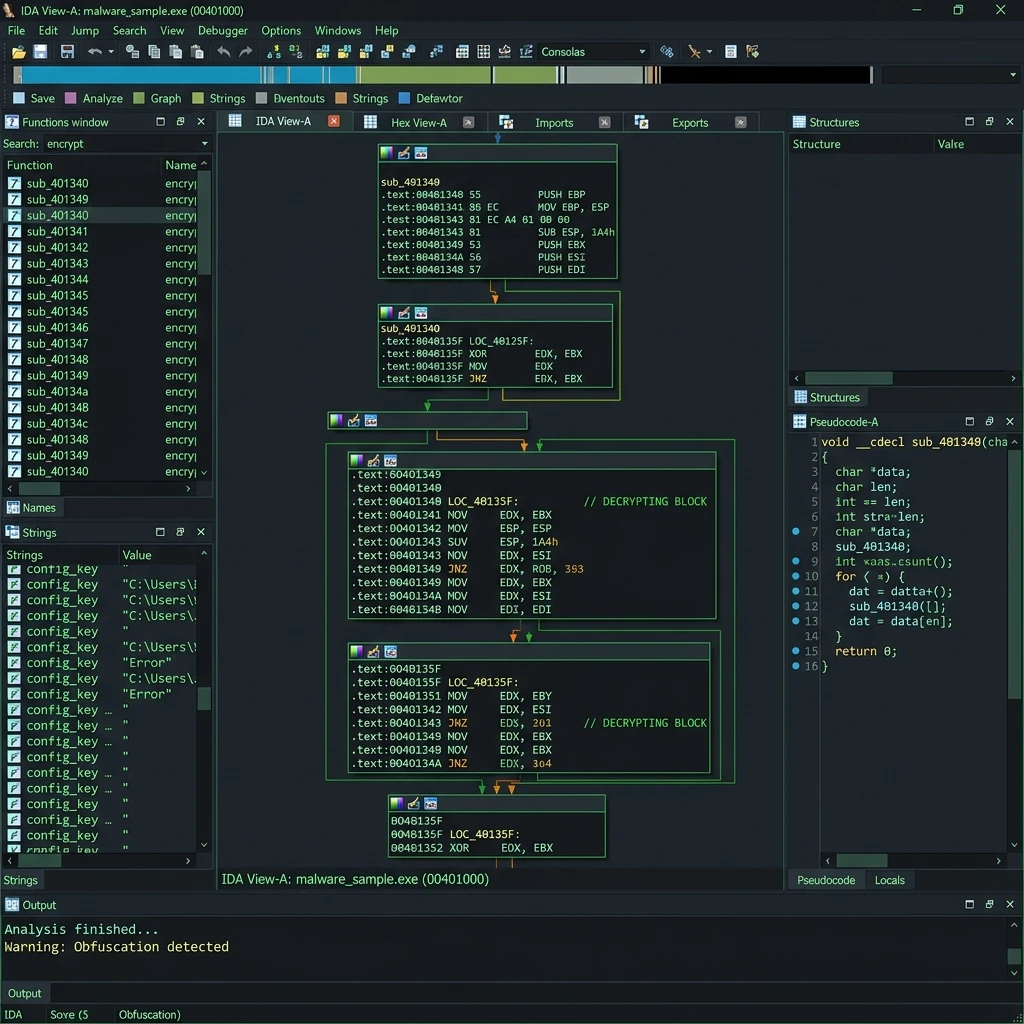Image resolution: width=1024 pixels, height=1024 pixels.
Task: Toggle breakpoint dot on pseudocode line 15
Action: pyautogui.click(x=795, y=650)
